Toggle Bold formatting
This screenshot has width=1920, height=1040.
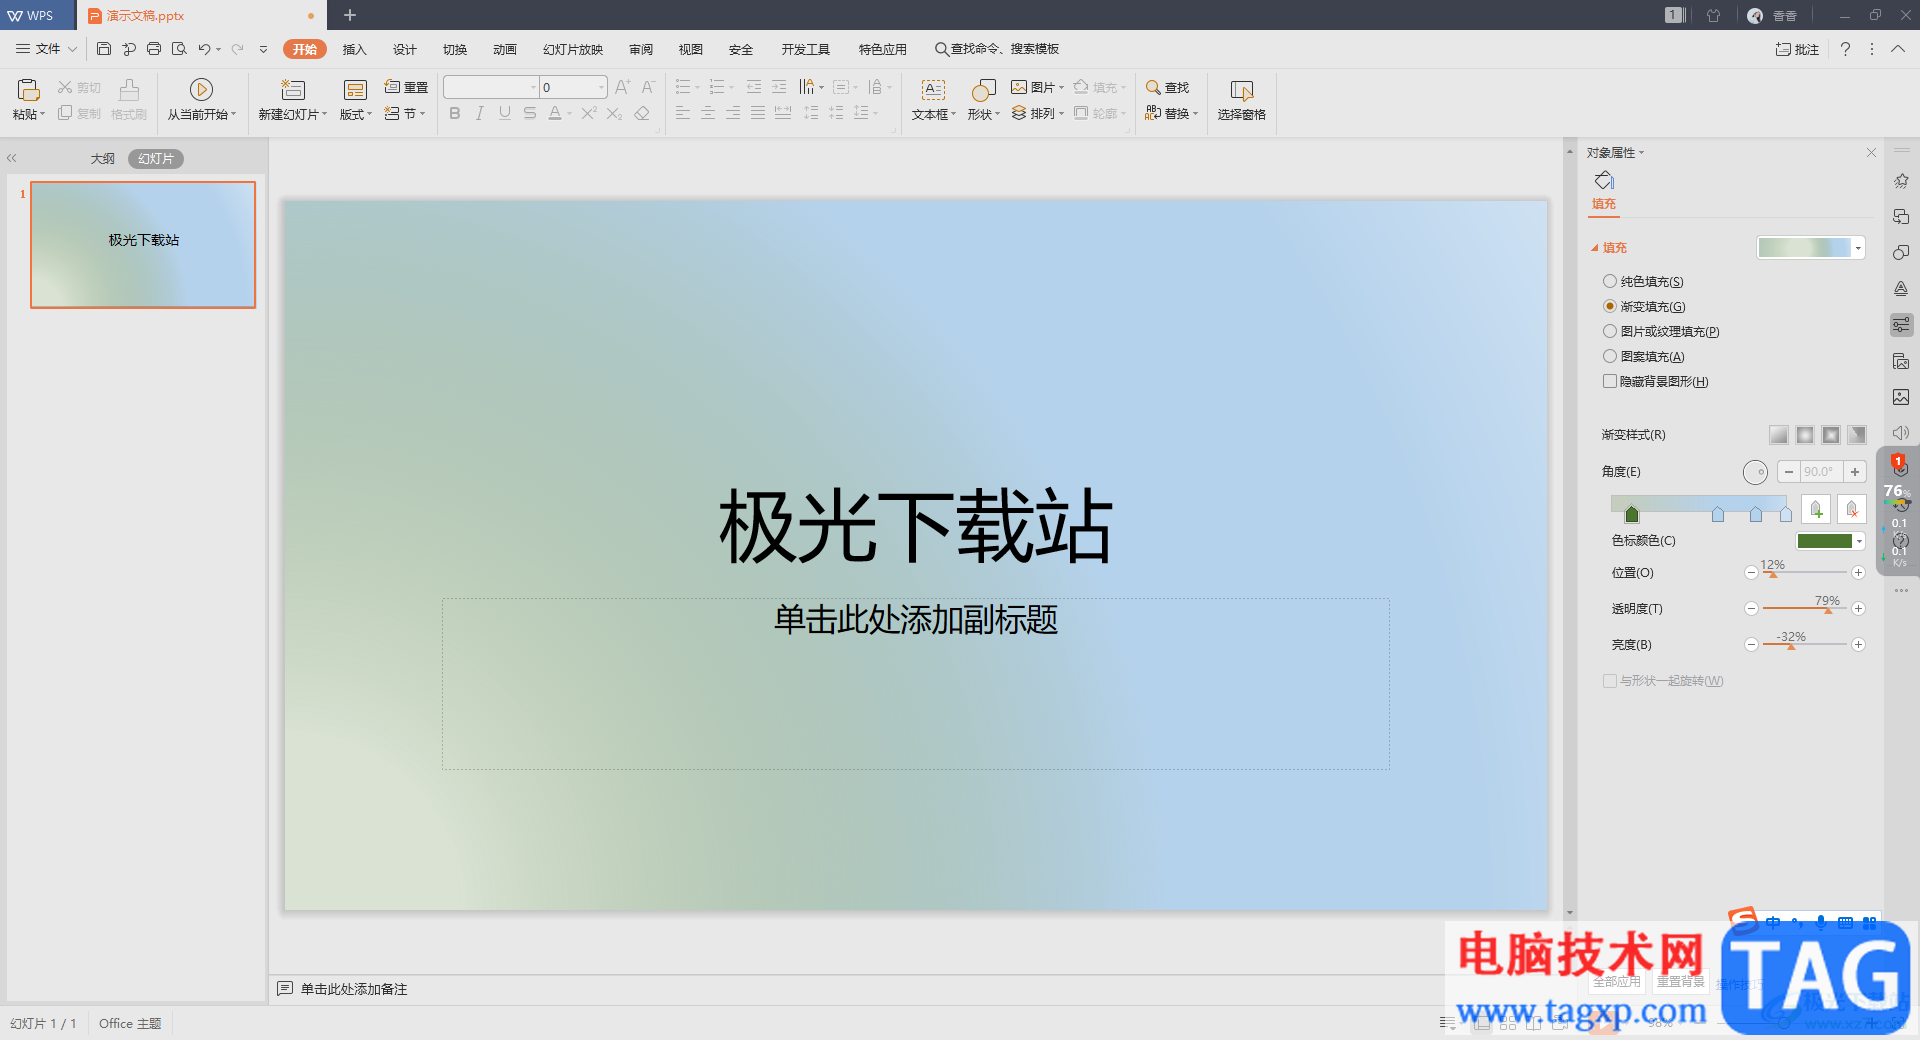[455, 113]
